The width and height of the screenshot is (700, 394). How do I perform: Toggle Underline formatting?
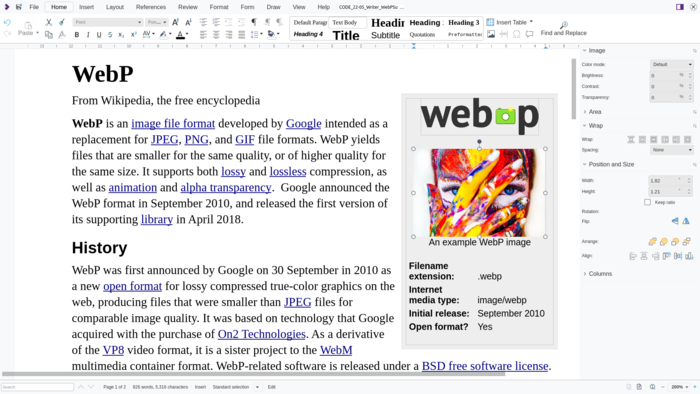[x=99, y=35]
